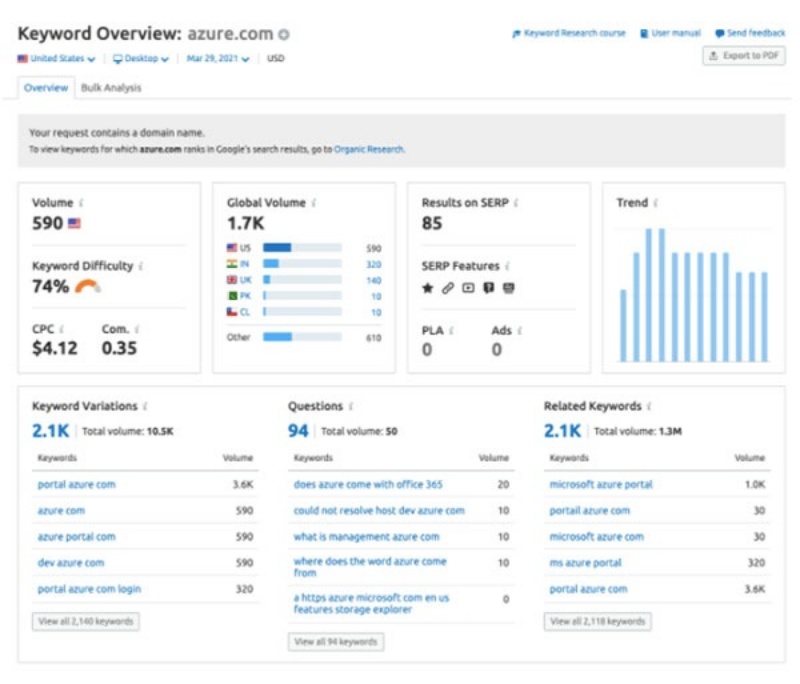Click the Related Keywords info icon

649,407
